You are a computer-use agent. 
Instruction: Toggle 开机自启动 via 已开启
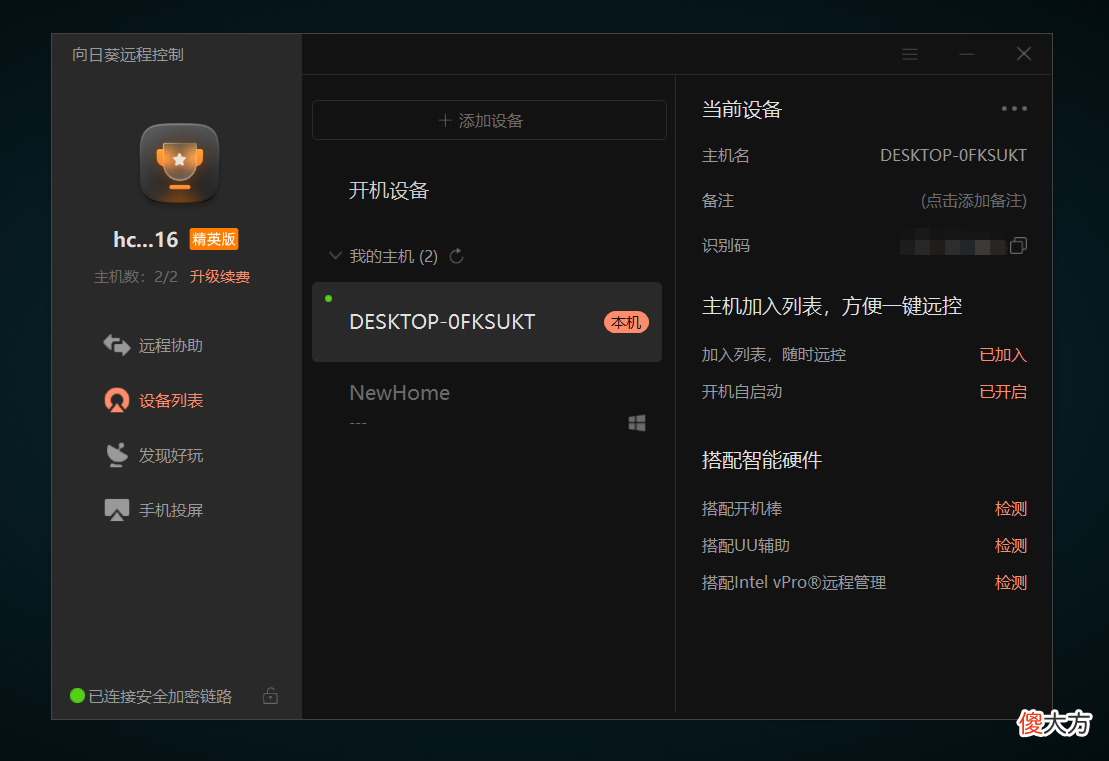(x=1003, y=391)
